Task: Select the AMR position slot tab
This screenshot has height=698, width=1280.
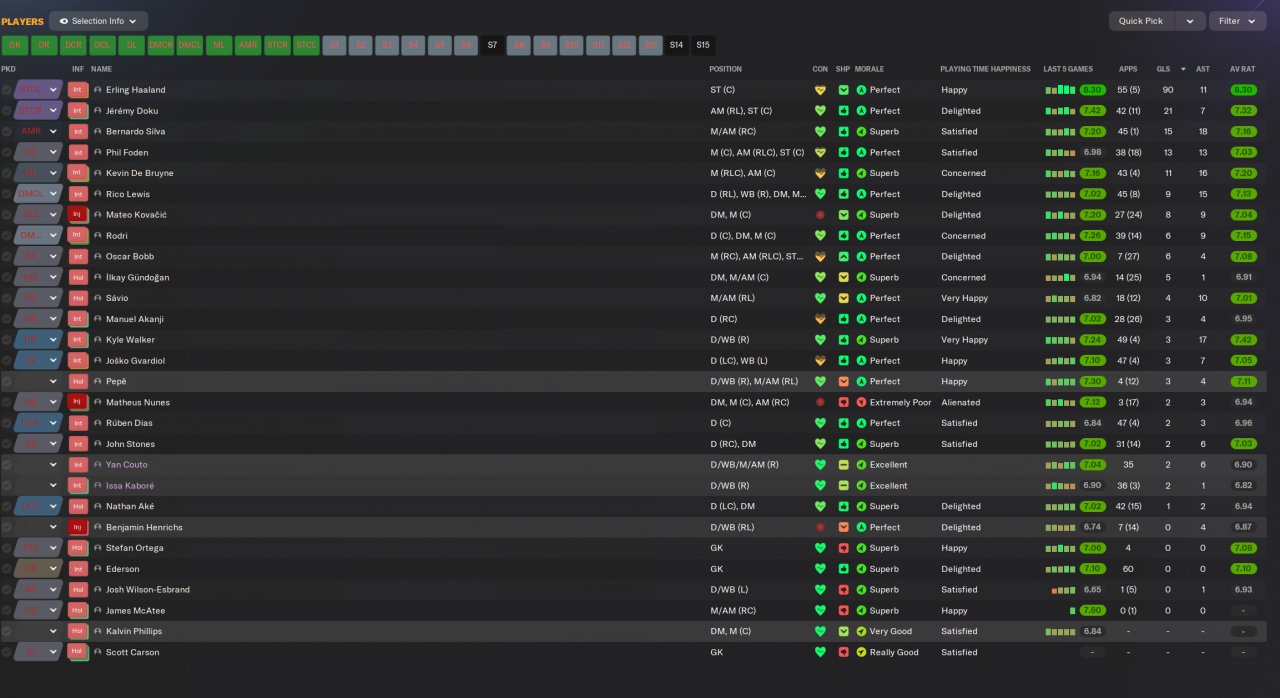Action: click(x=248, y=45)
